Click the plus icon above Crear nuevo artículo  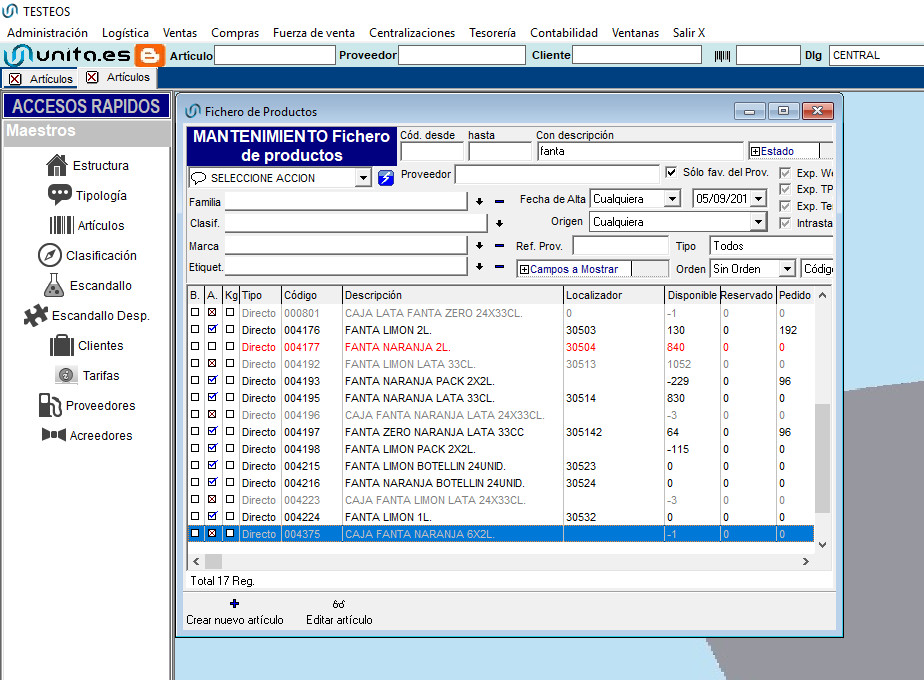click(235, 603)
